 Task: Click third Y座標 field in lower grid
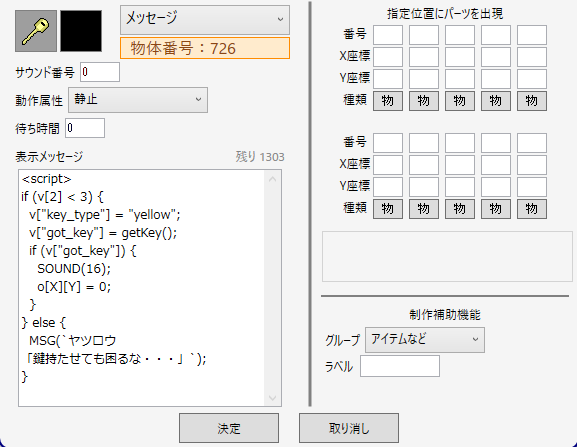click(460, 187)
